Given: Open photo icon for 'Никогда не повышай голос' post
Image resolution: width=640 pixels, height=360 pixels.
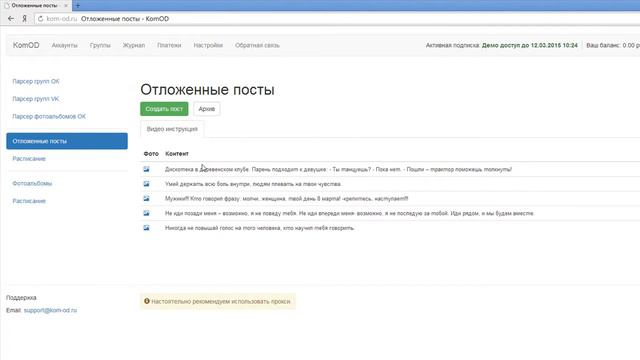Looking at the screenshot, I should 146,228.
